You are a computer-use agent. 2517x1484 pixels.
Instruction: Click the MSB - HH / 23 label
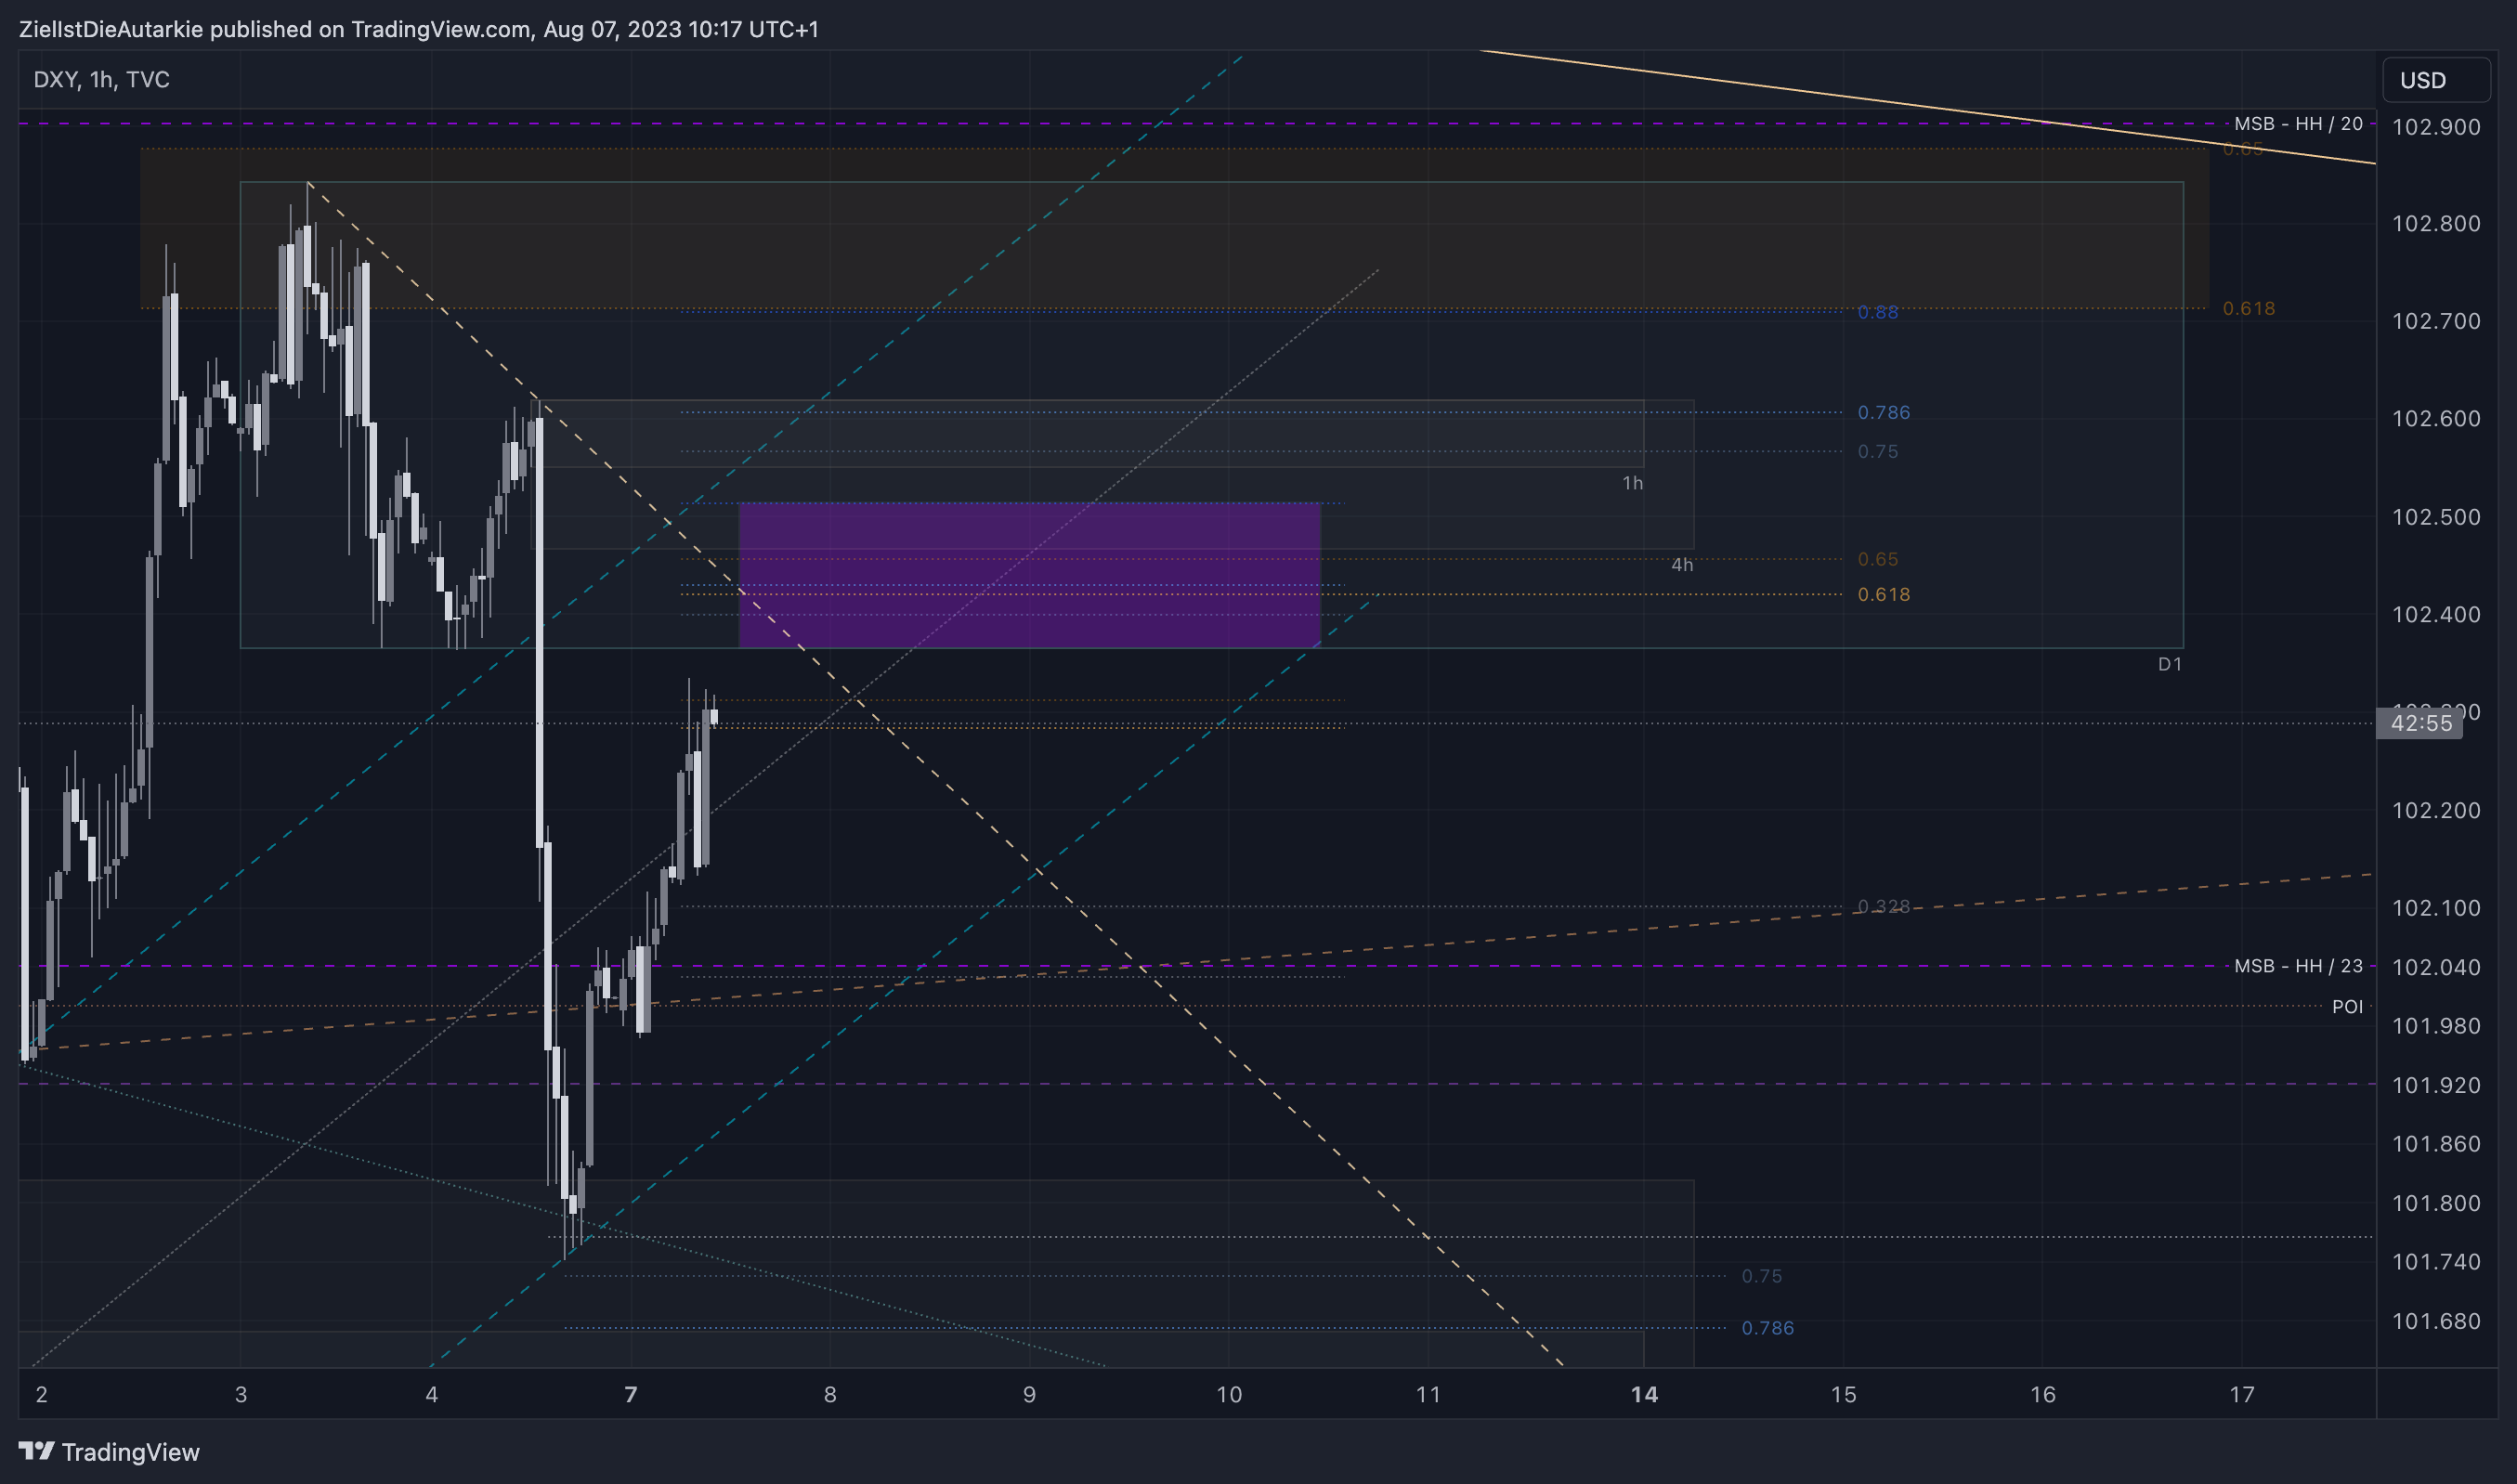[2298, 966]
